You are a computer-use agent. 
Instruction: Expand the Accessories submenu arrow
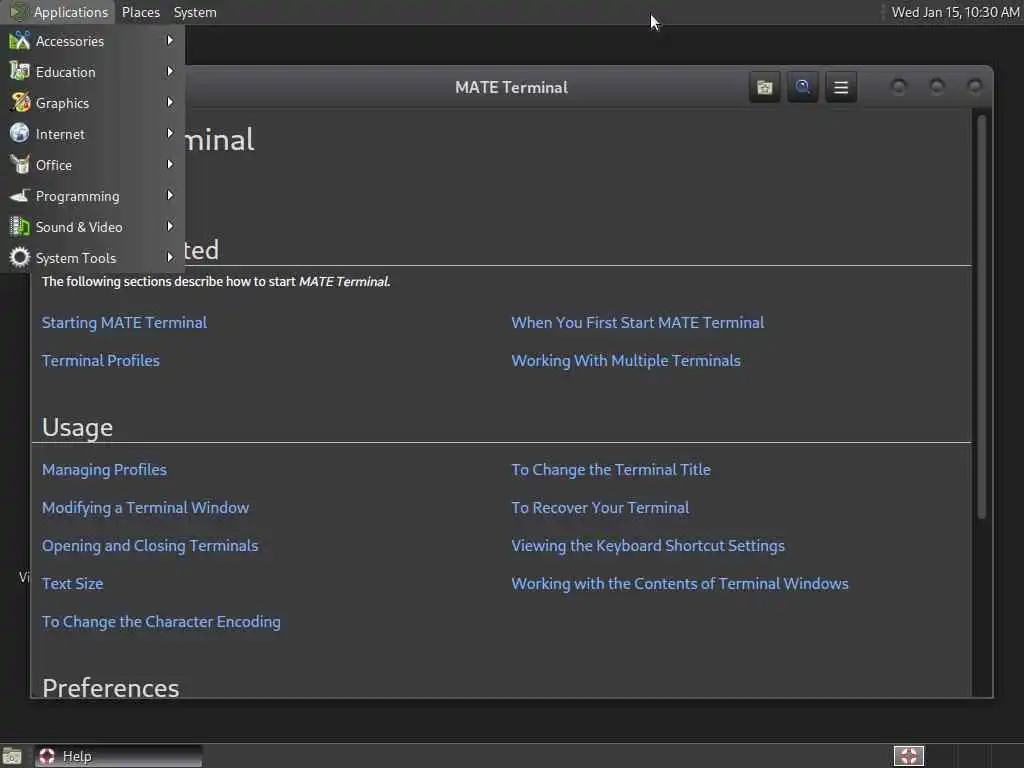click(170, 40)
